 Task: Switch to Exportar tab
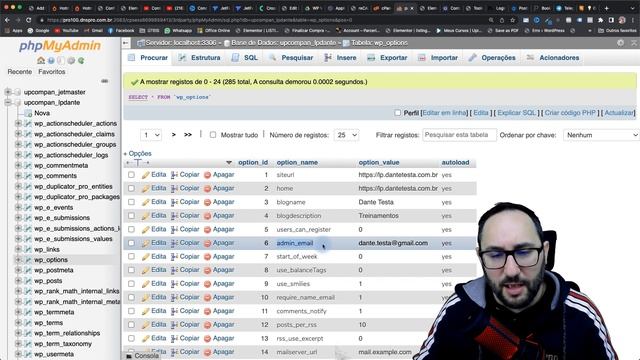(387, 58)
